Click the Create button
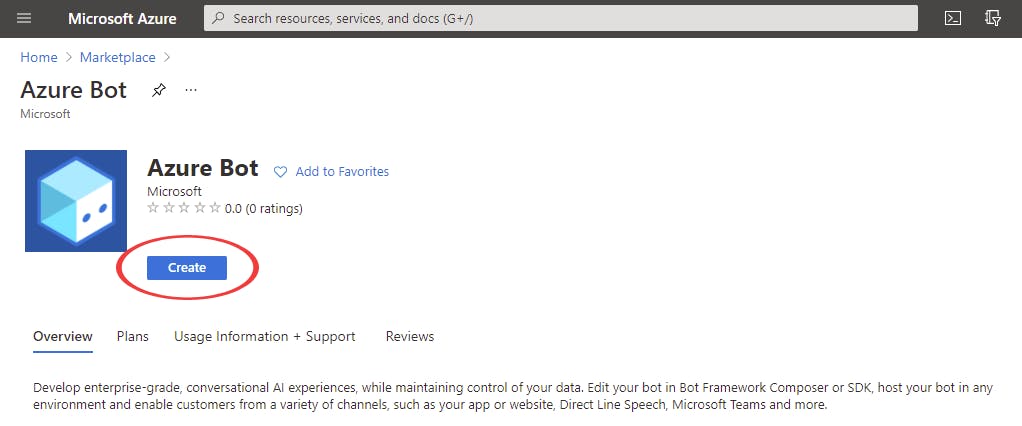Screen dimensions: 1022x426 click(187, 268)
